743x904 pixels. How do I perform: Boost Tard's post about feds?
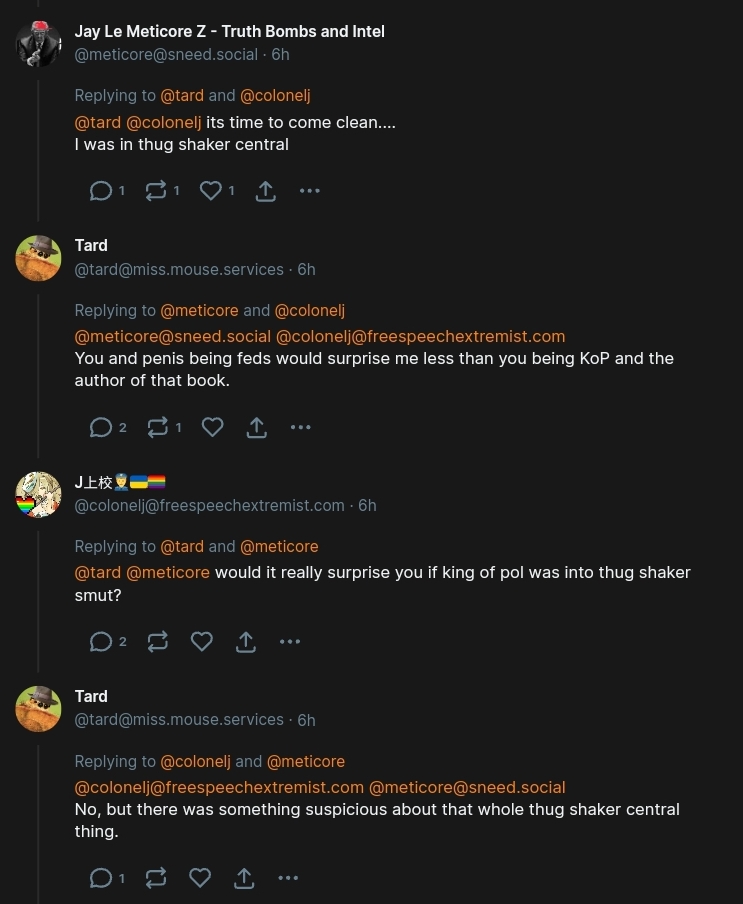[x=158, y=428]
